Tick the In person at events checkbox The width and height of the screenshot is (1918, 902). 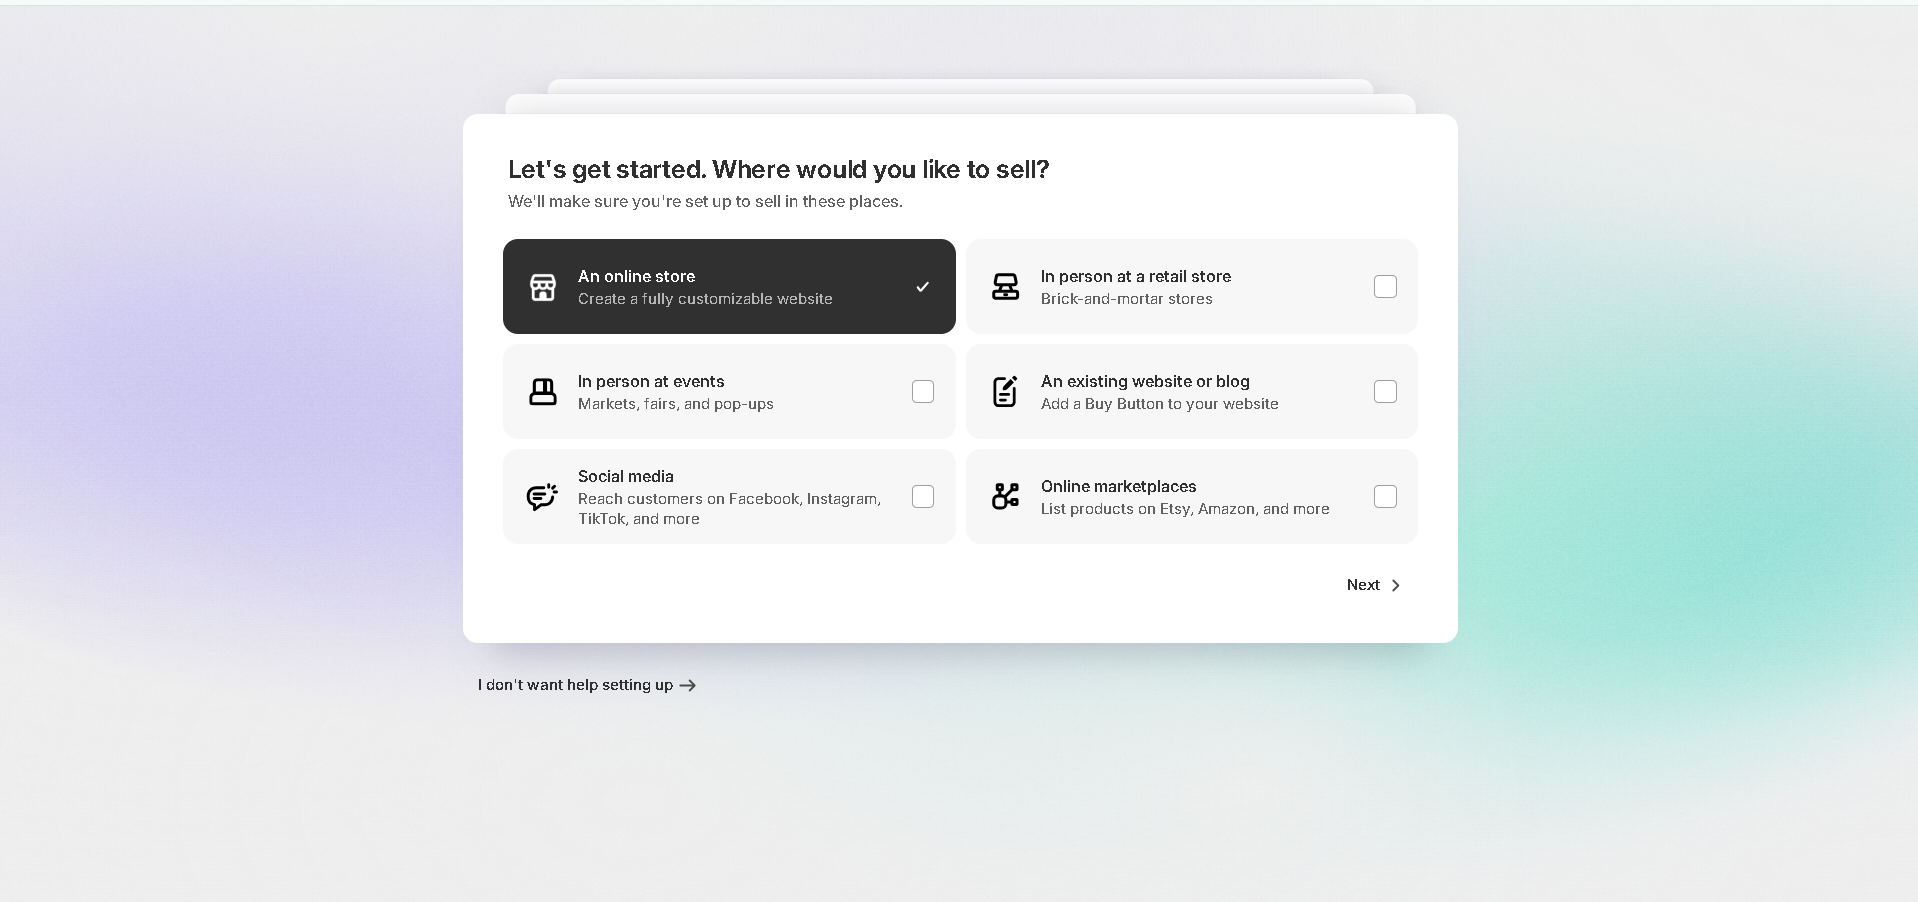pyautogui.click(x=922, y=392)
